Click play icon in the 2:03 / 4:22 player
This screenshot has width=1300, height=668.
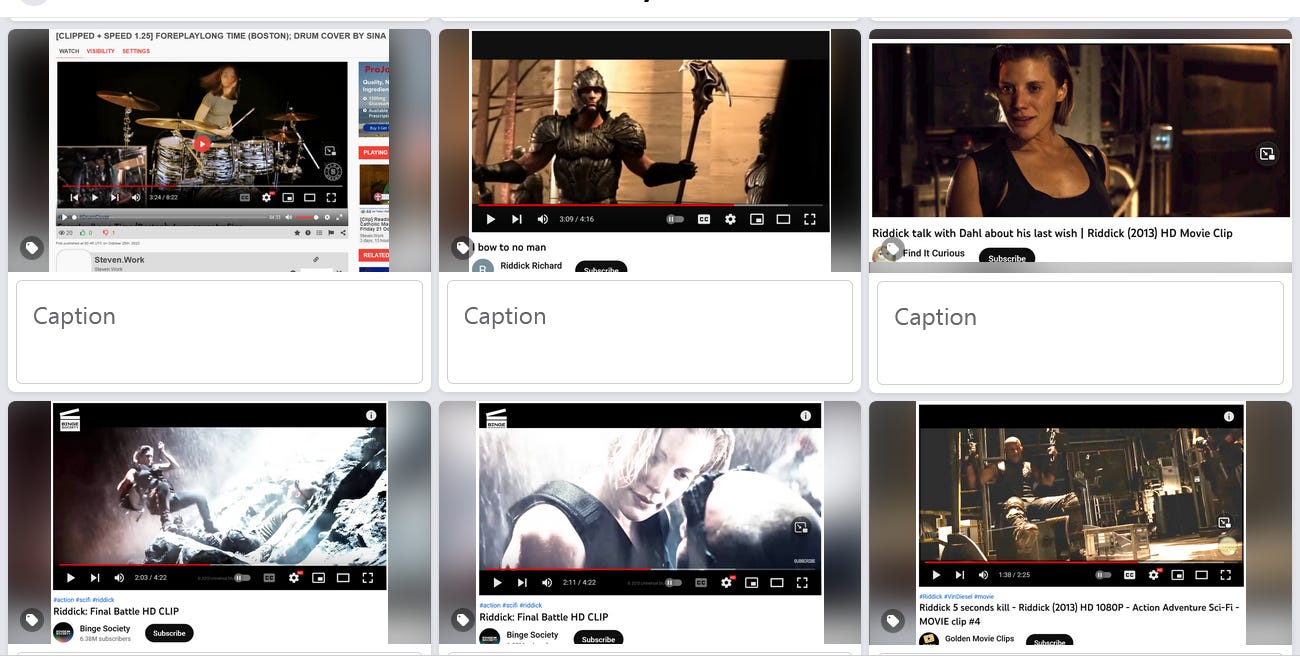click(x=70, y=578)
